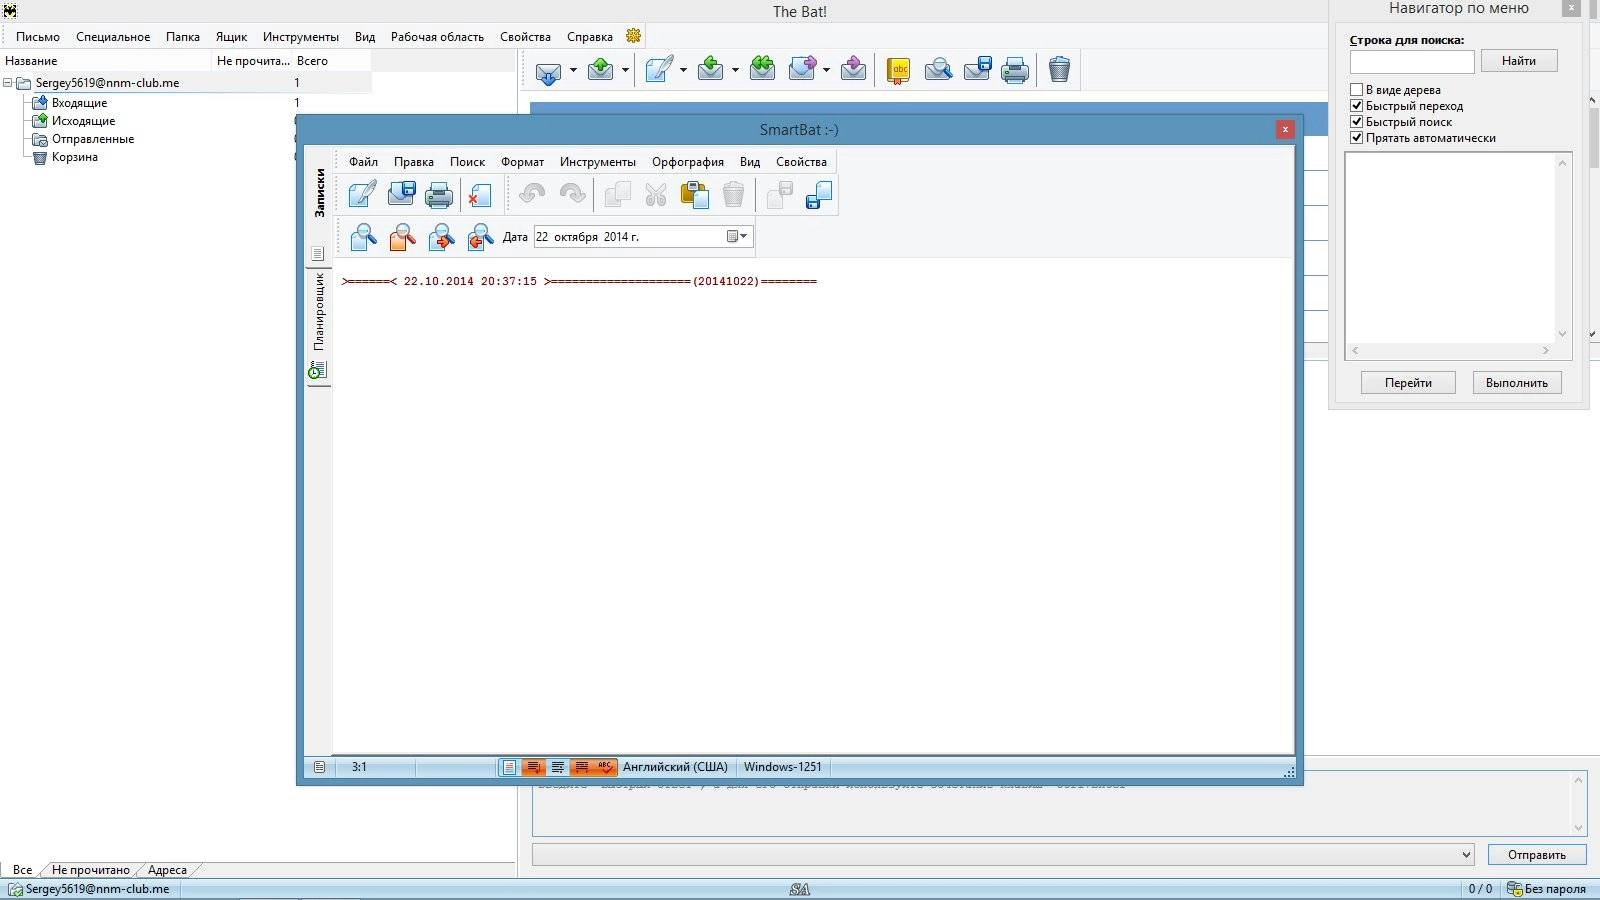Toggle the orange ruler-line button before the ABC button in the SmartBat status bar
This screenshot has height=900, width=1600.
point(582,767)
